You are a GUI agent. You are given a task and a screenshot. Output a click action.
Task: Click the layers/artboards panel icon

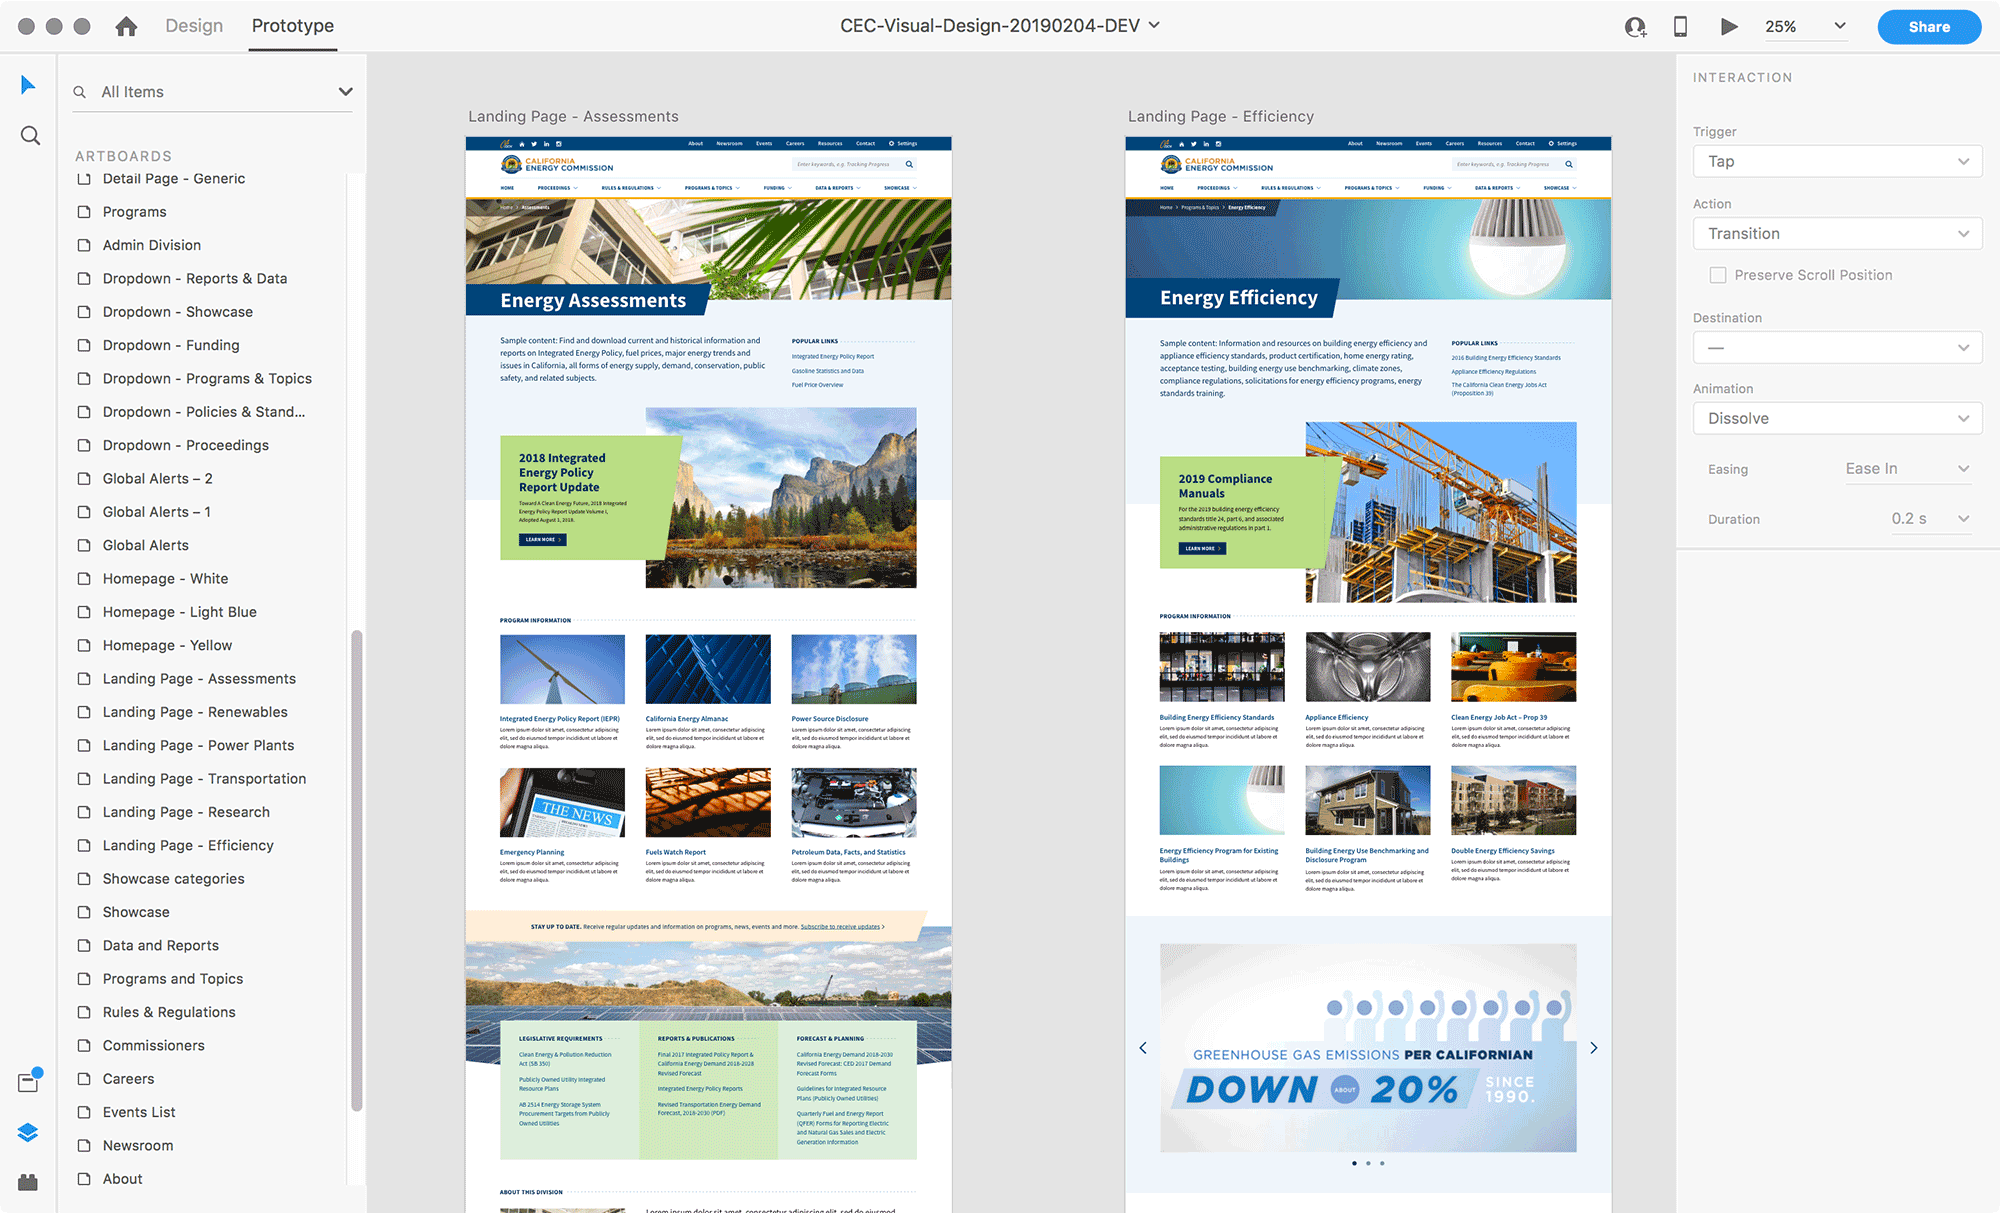(x=30, y=1130)
